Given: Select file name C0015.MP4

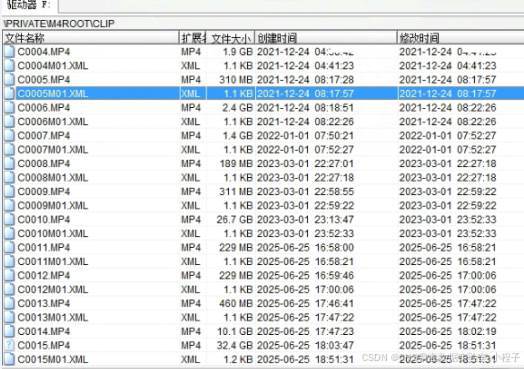Looking at the screenshot, I should pyautogui.click(x=44, y=345).
